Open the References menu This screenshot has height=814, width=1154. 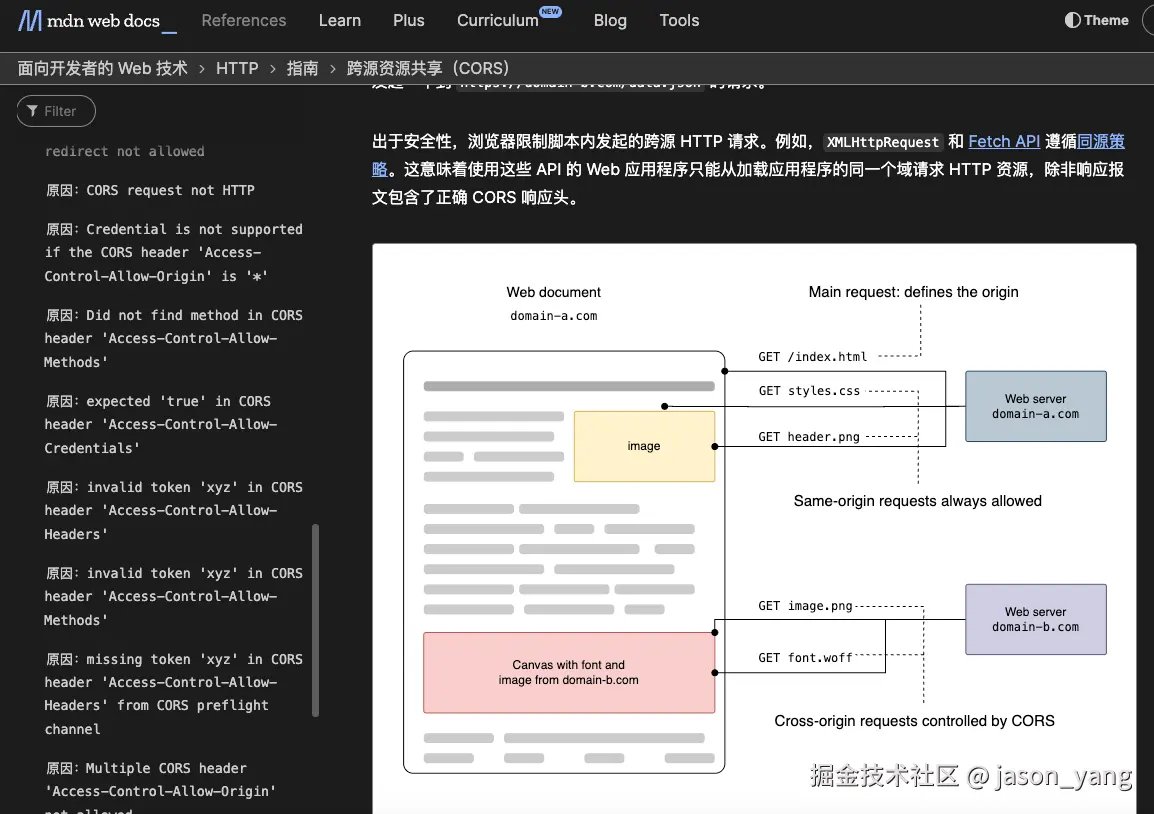coord(244,21)
